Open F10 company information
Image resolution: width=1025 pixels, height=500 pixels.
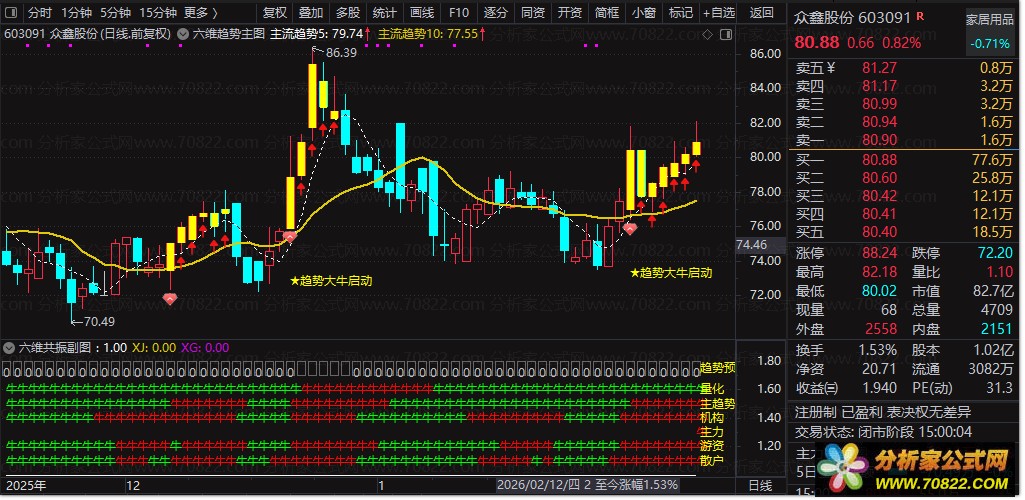tap(459, 12)
